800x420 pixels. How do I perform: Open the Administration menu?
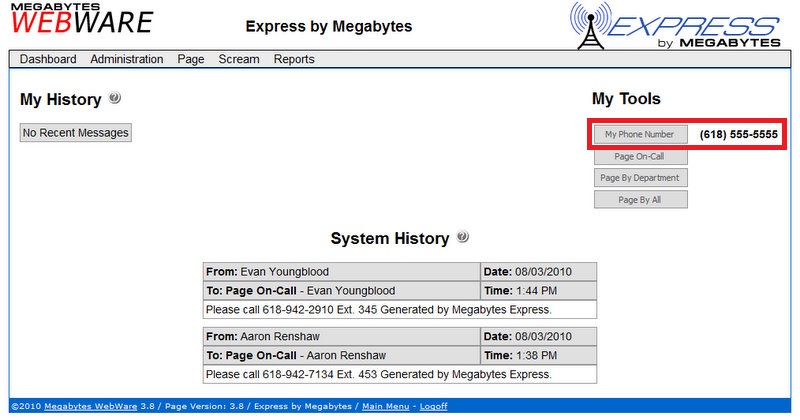[126, 59]
